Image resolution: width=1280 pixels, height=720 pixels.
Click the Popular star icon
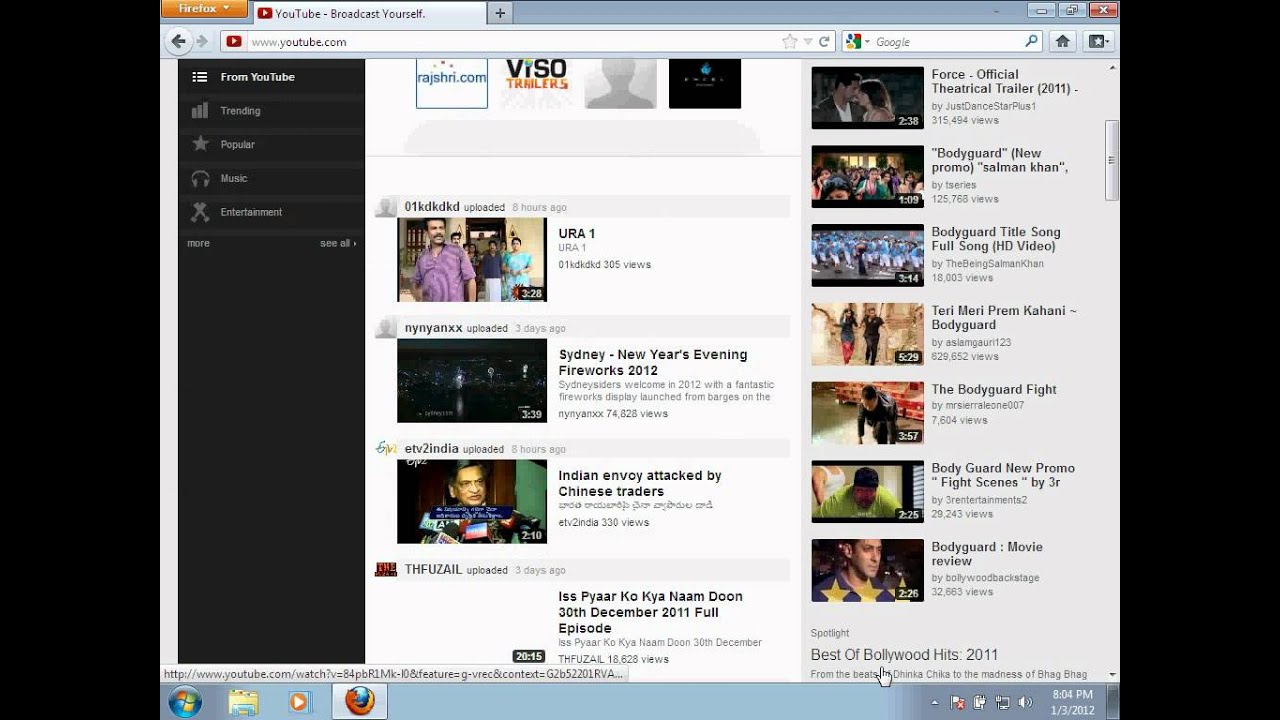(200, 145)
